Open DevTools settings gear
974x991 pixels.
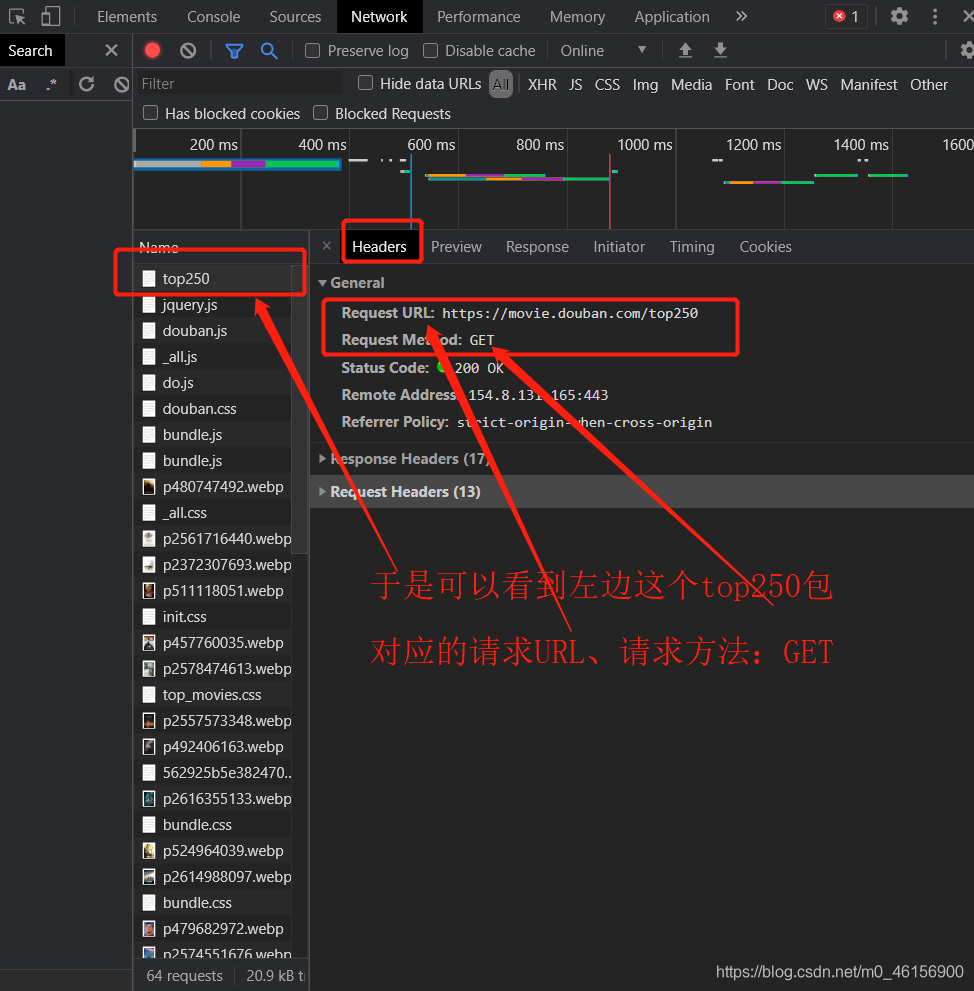[x=899, y=16]
